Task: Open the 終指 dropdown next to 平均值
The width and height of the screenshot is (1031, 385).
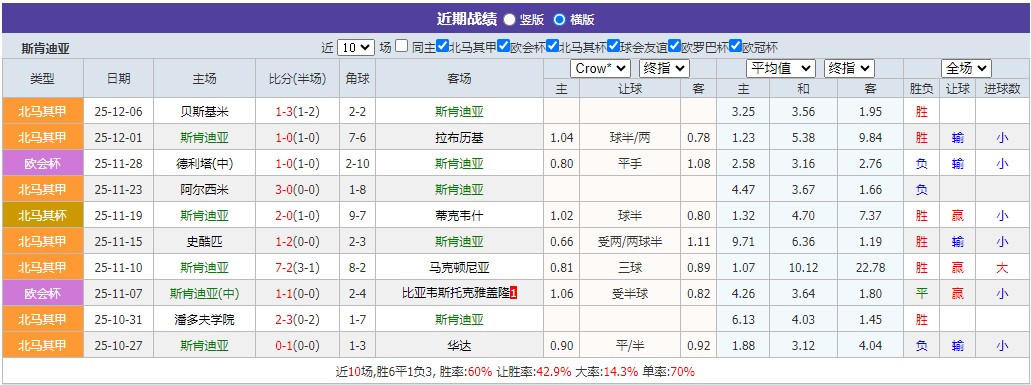Action: (x=849, y=68)
